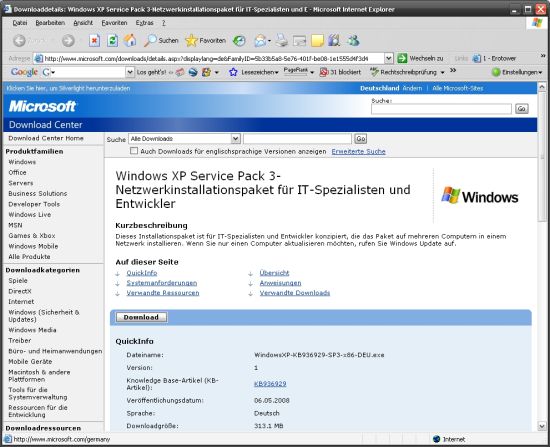Click the Silverlight download banner link
This screenshot has width=550, height=447.
68,88
